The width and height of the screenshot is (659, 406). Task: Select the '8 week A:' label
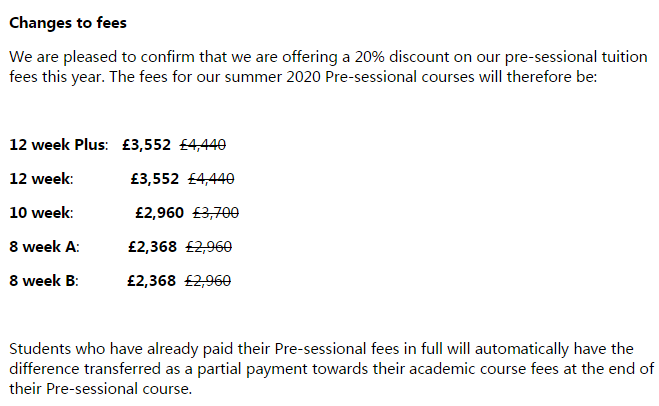[44, 247]
